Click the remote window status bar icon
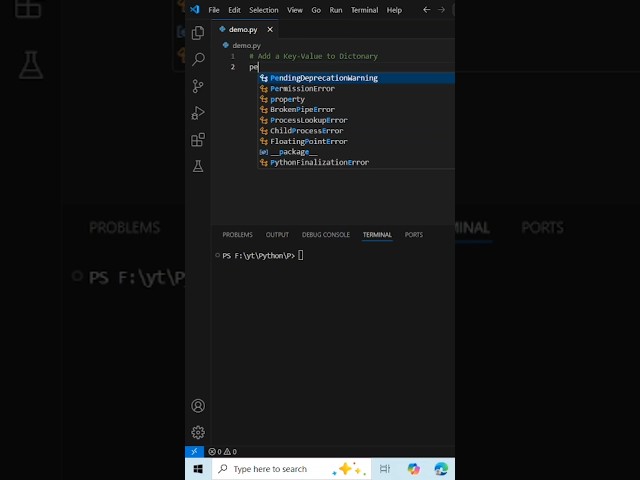Viewport: 640px width, 480px height. click(194, 451)
